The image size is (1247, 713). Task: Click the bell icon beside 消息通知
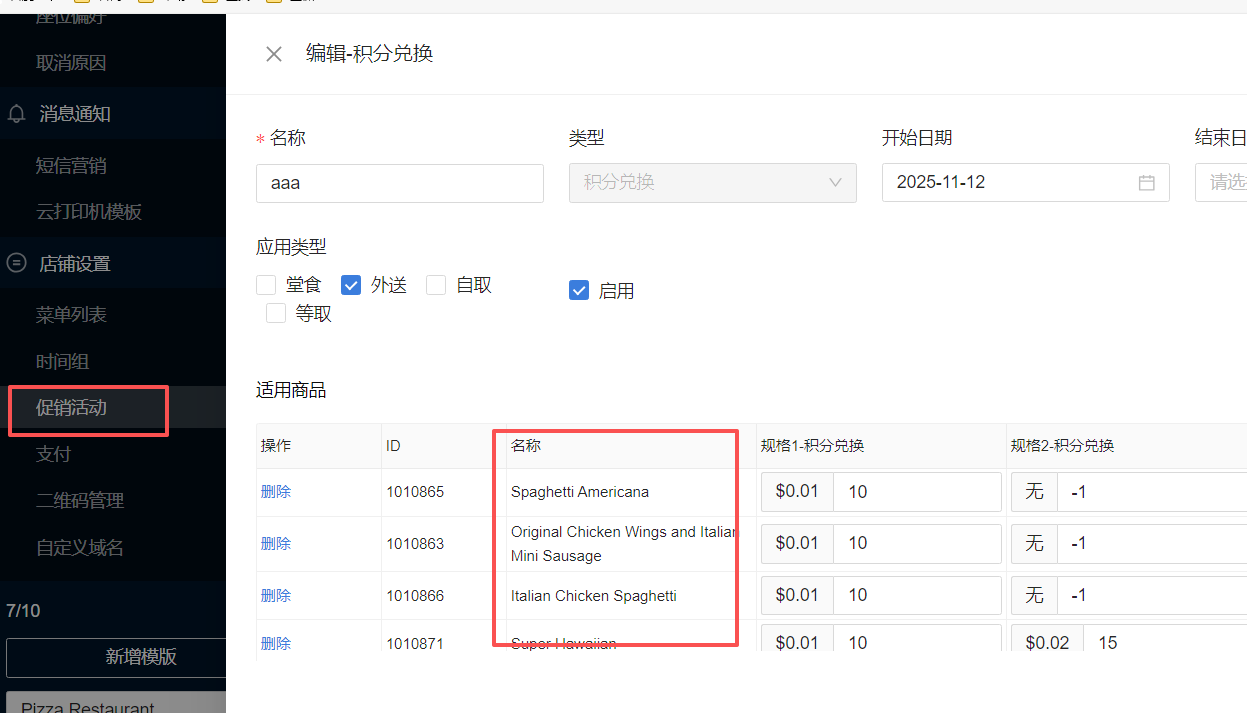[17, 114]
